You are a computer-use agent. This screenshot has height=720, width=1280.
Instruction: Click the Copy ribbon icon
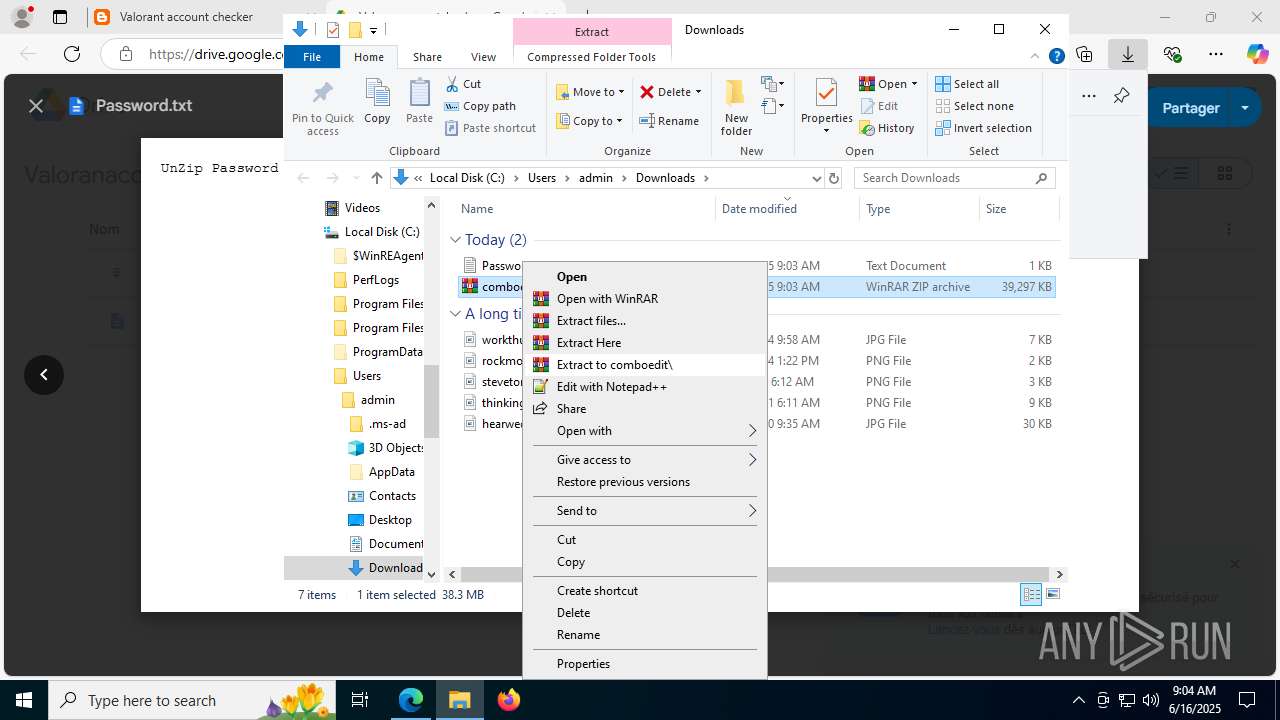[x=377, y=102]
